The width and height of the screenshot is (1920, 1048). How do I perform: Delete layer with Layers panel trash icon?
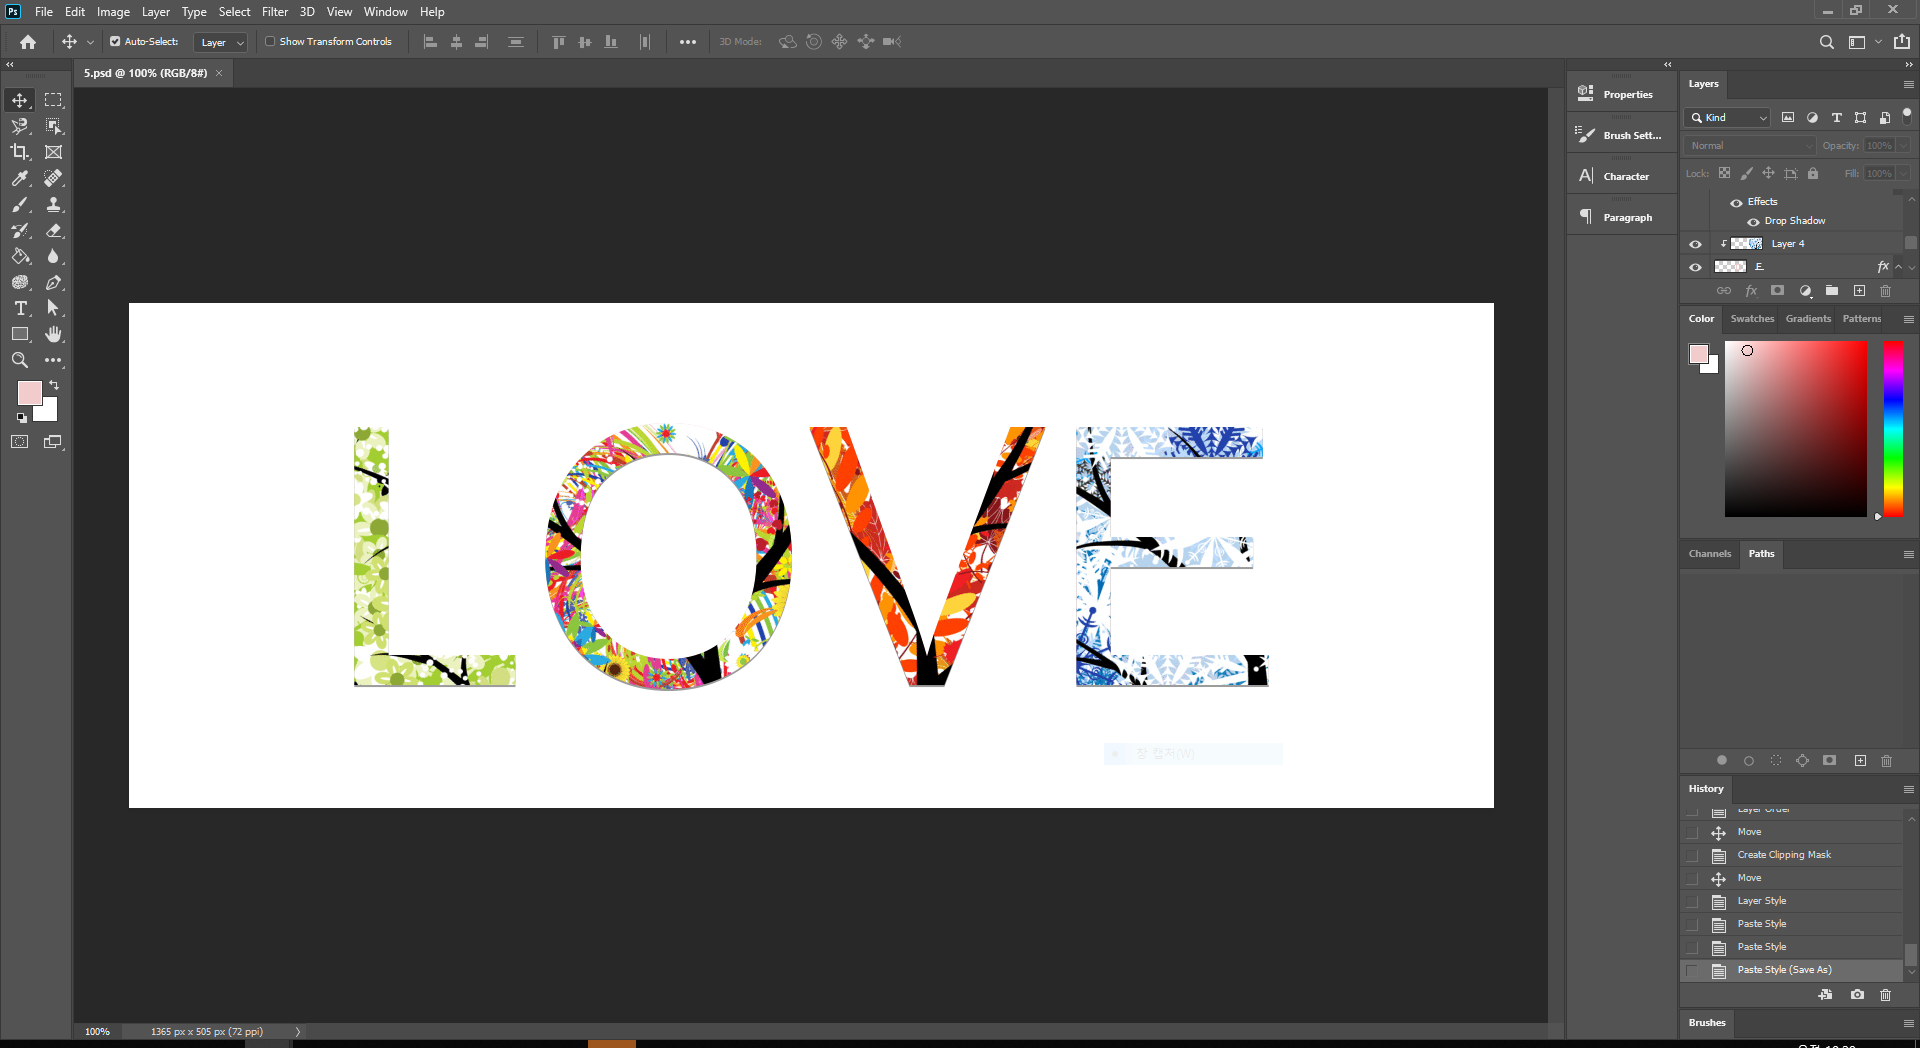click(x=1886, y=291)
